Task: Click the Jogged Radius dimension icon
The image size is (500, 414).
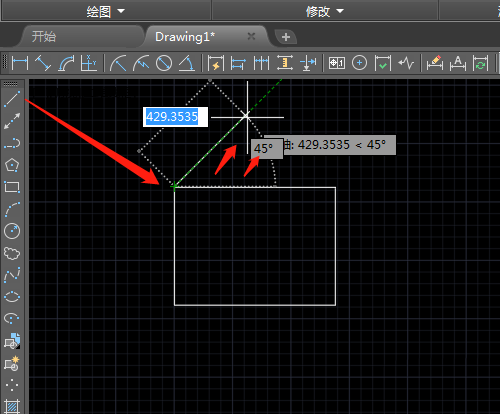Action: click(x=141, y=63)
